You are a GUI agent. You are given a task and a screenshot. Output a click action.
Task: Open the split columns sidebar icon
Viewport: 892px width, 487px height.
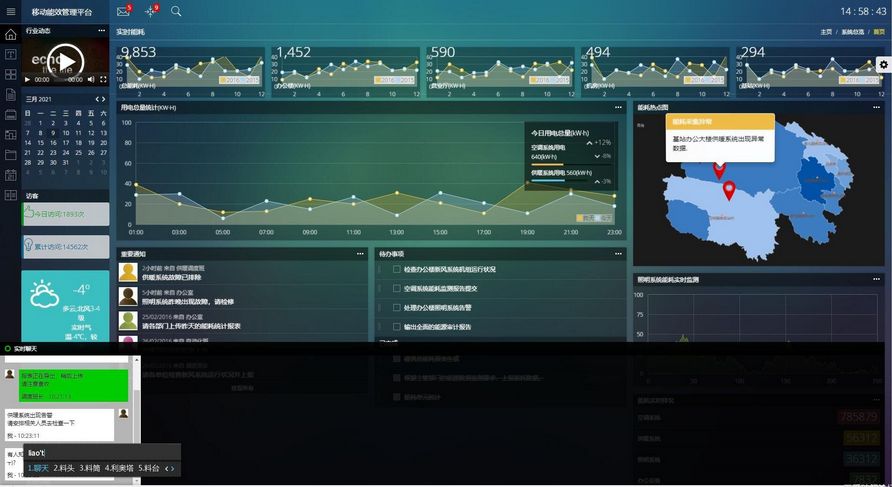(x=10, y=195)
